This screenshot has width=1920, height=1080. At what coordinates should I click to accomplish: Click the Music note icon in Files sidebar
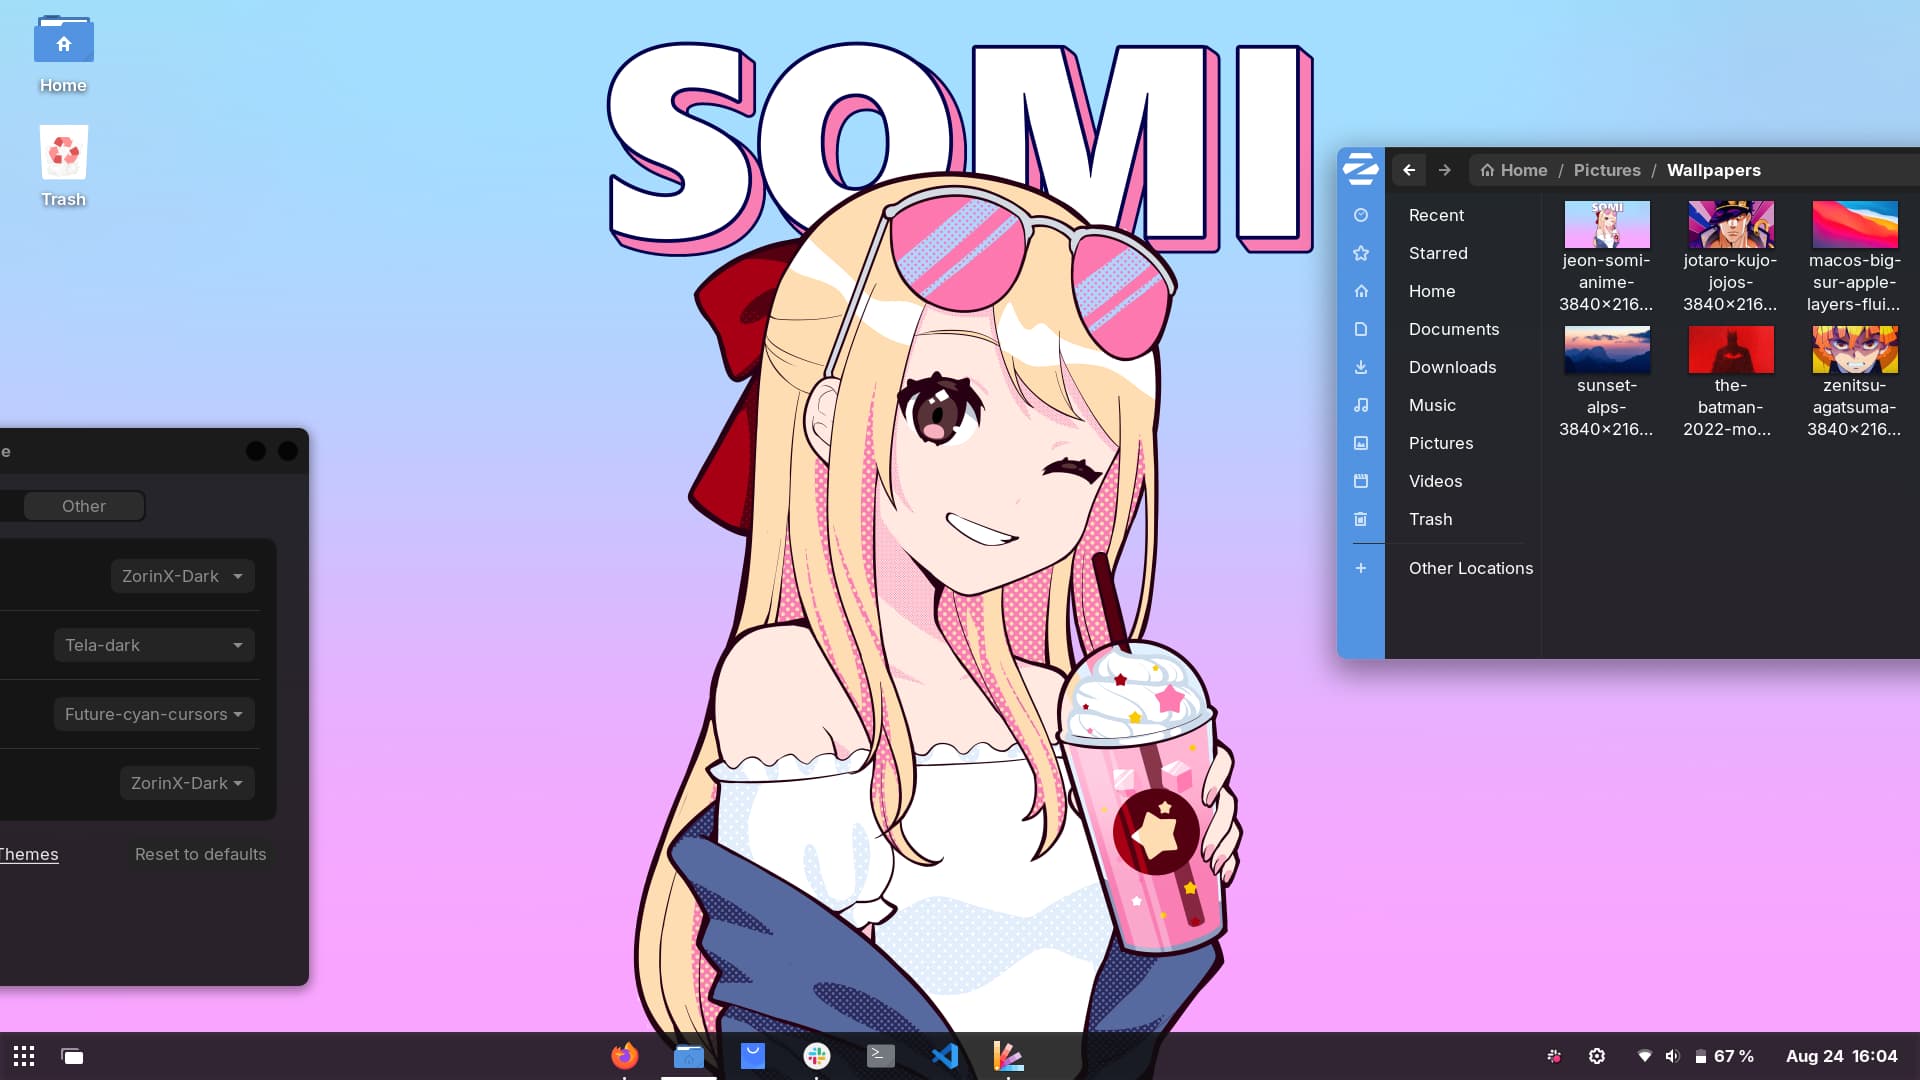1361,405
